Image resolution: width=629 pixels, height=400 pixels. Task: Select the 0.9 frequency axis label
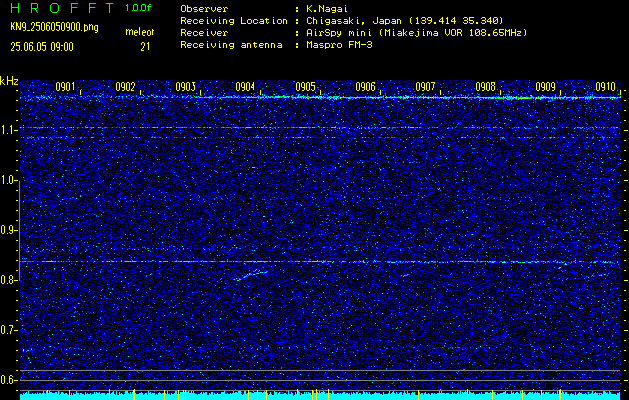pyautogui.click(x=8, y=230)
